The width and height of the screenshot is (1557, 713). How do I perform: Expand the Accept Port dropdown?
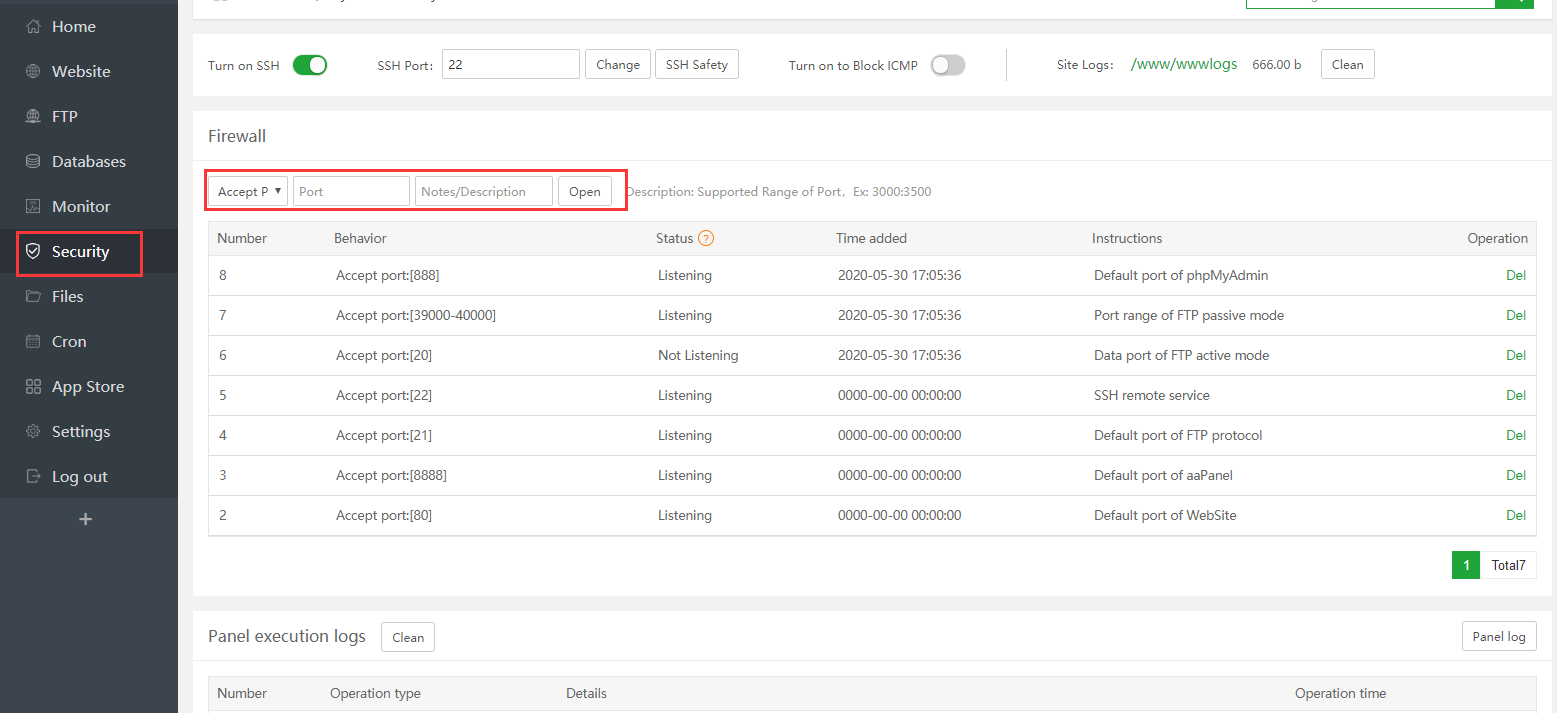pos(248,191)
